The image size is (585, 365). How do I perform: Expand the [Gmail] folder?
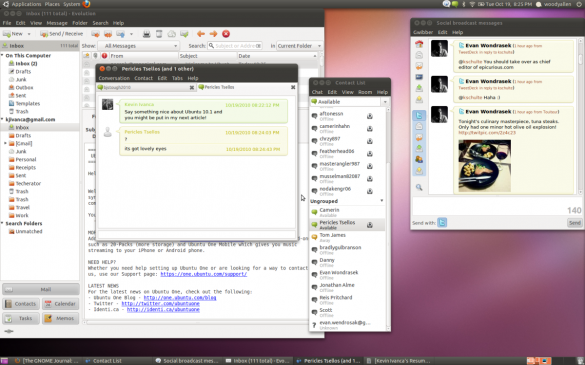[x=5, y=143]
